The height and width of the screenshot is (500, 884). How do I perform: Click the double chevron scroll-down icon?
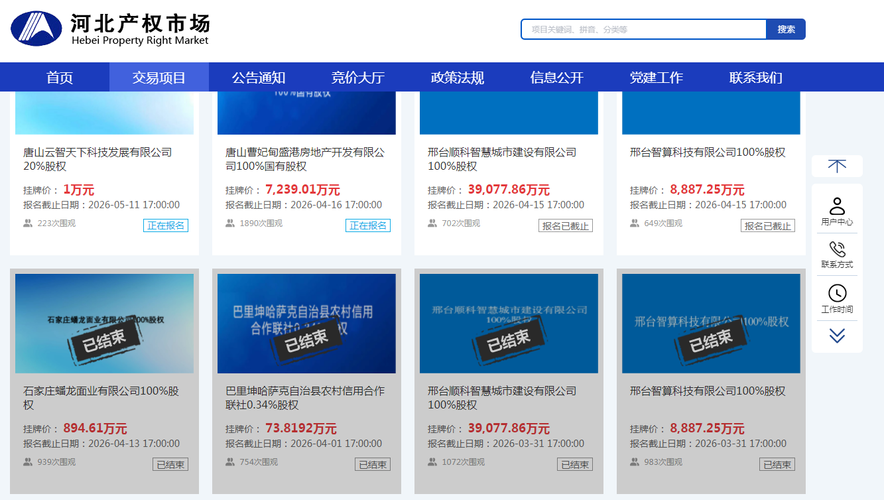click(837, 336)
